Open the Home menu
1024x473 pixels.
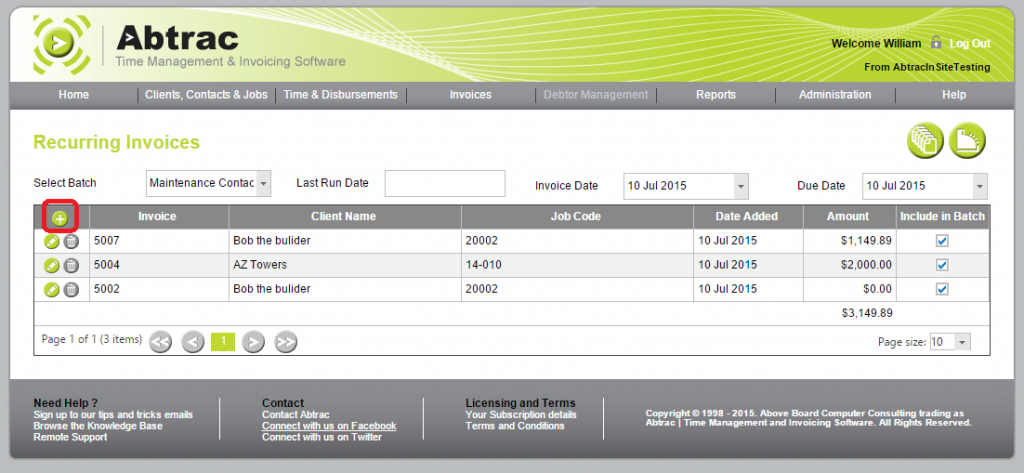coord(73,95)
